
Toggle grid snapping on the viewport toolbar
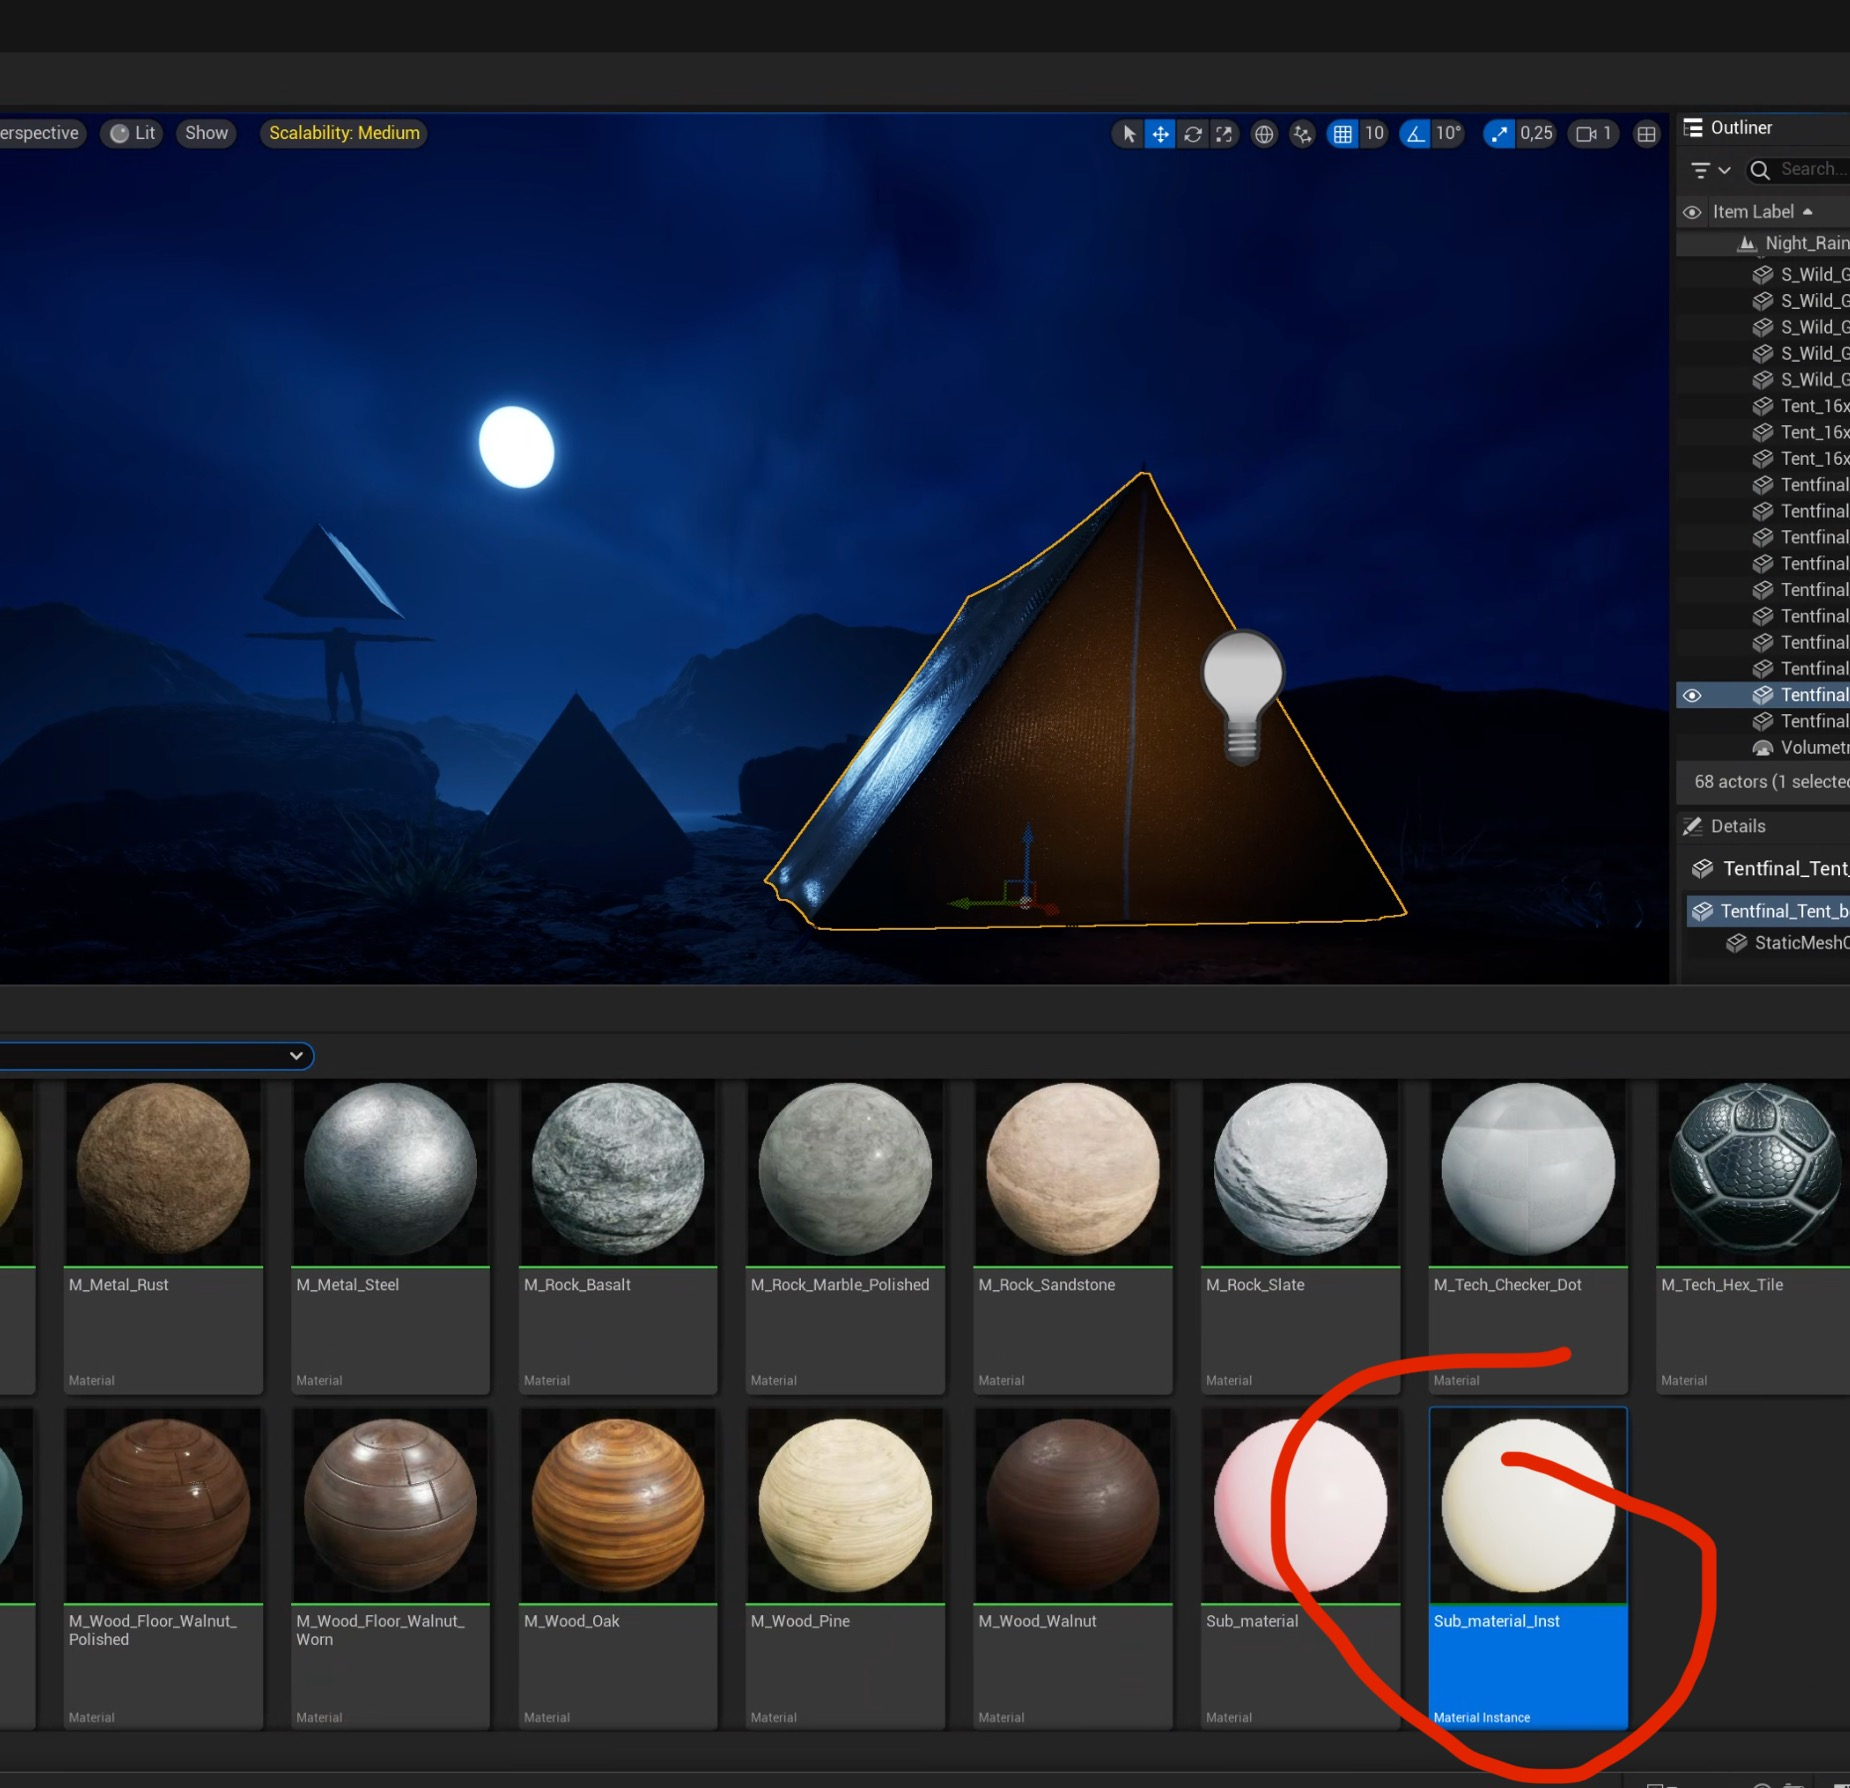point(1342,134)
